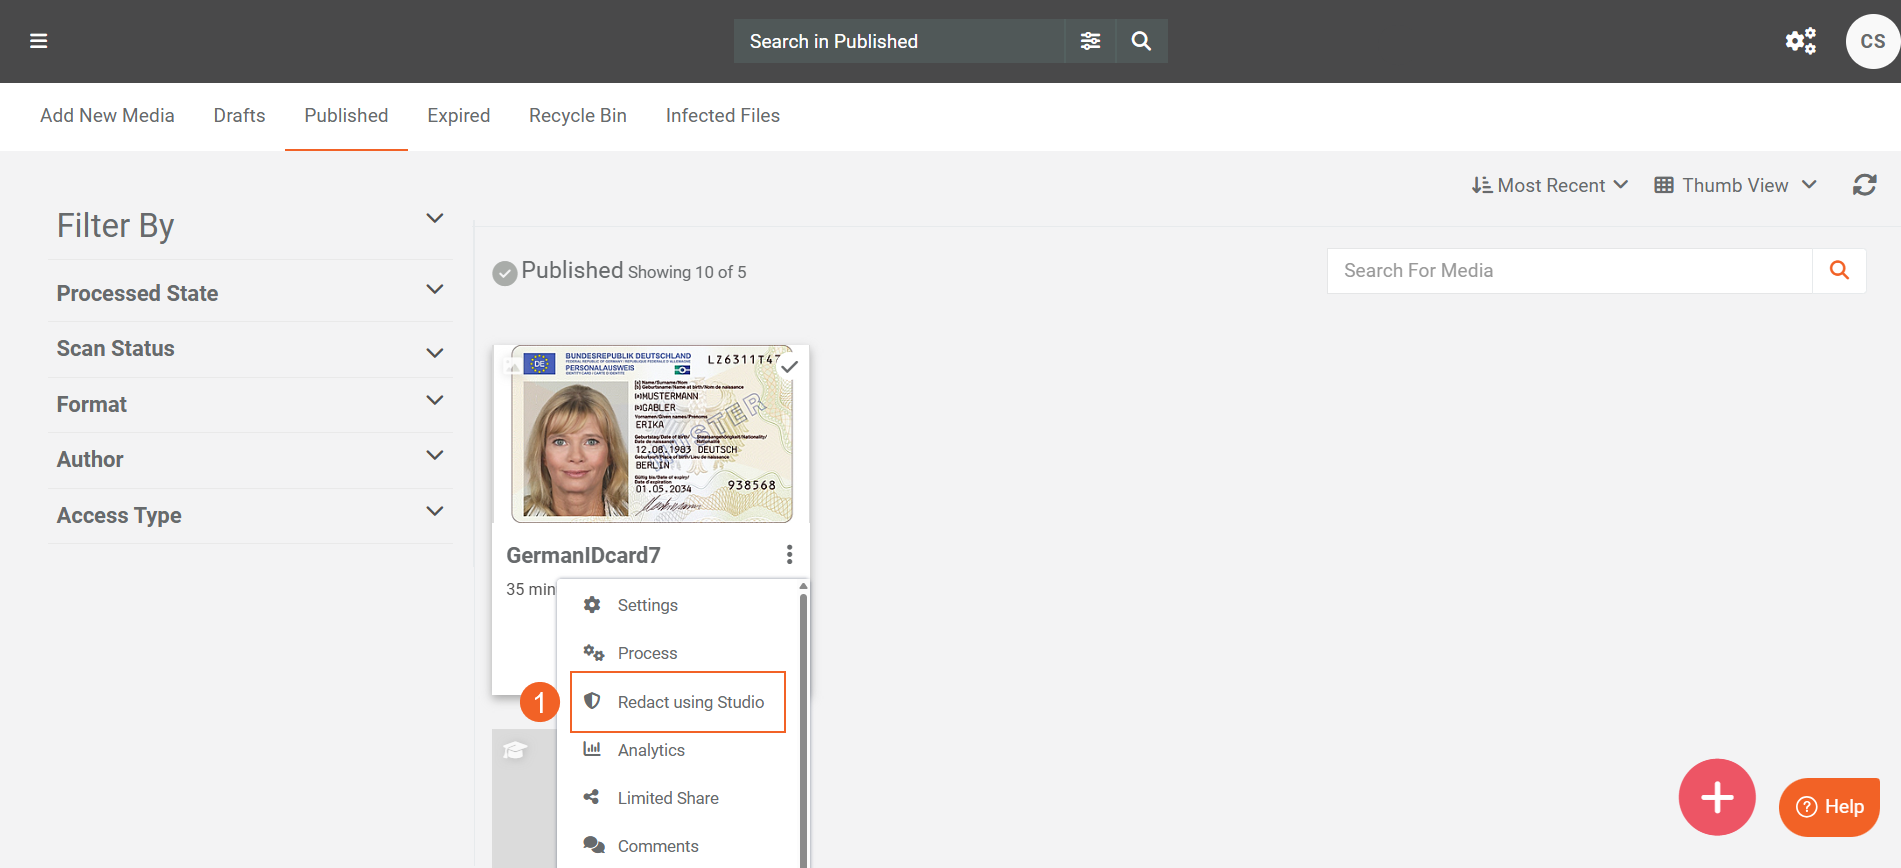The height and width of the screenshot is (868, 1901).
Task: Open the Most Recent sort dropdown
Action: (x=1549, y=185)
